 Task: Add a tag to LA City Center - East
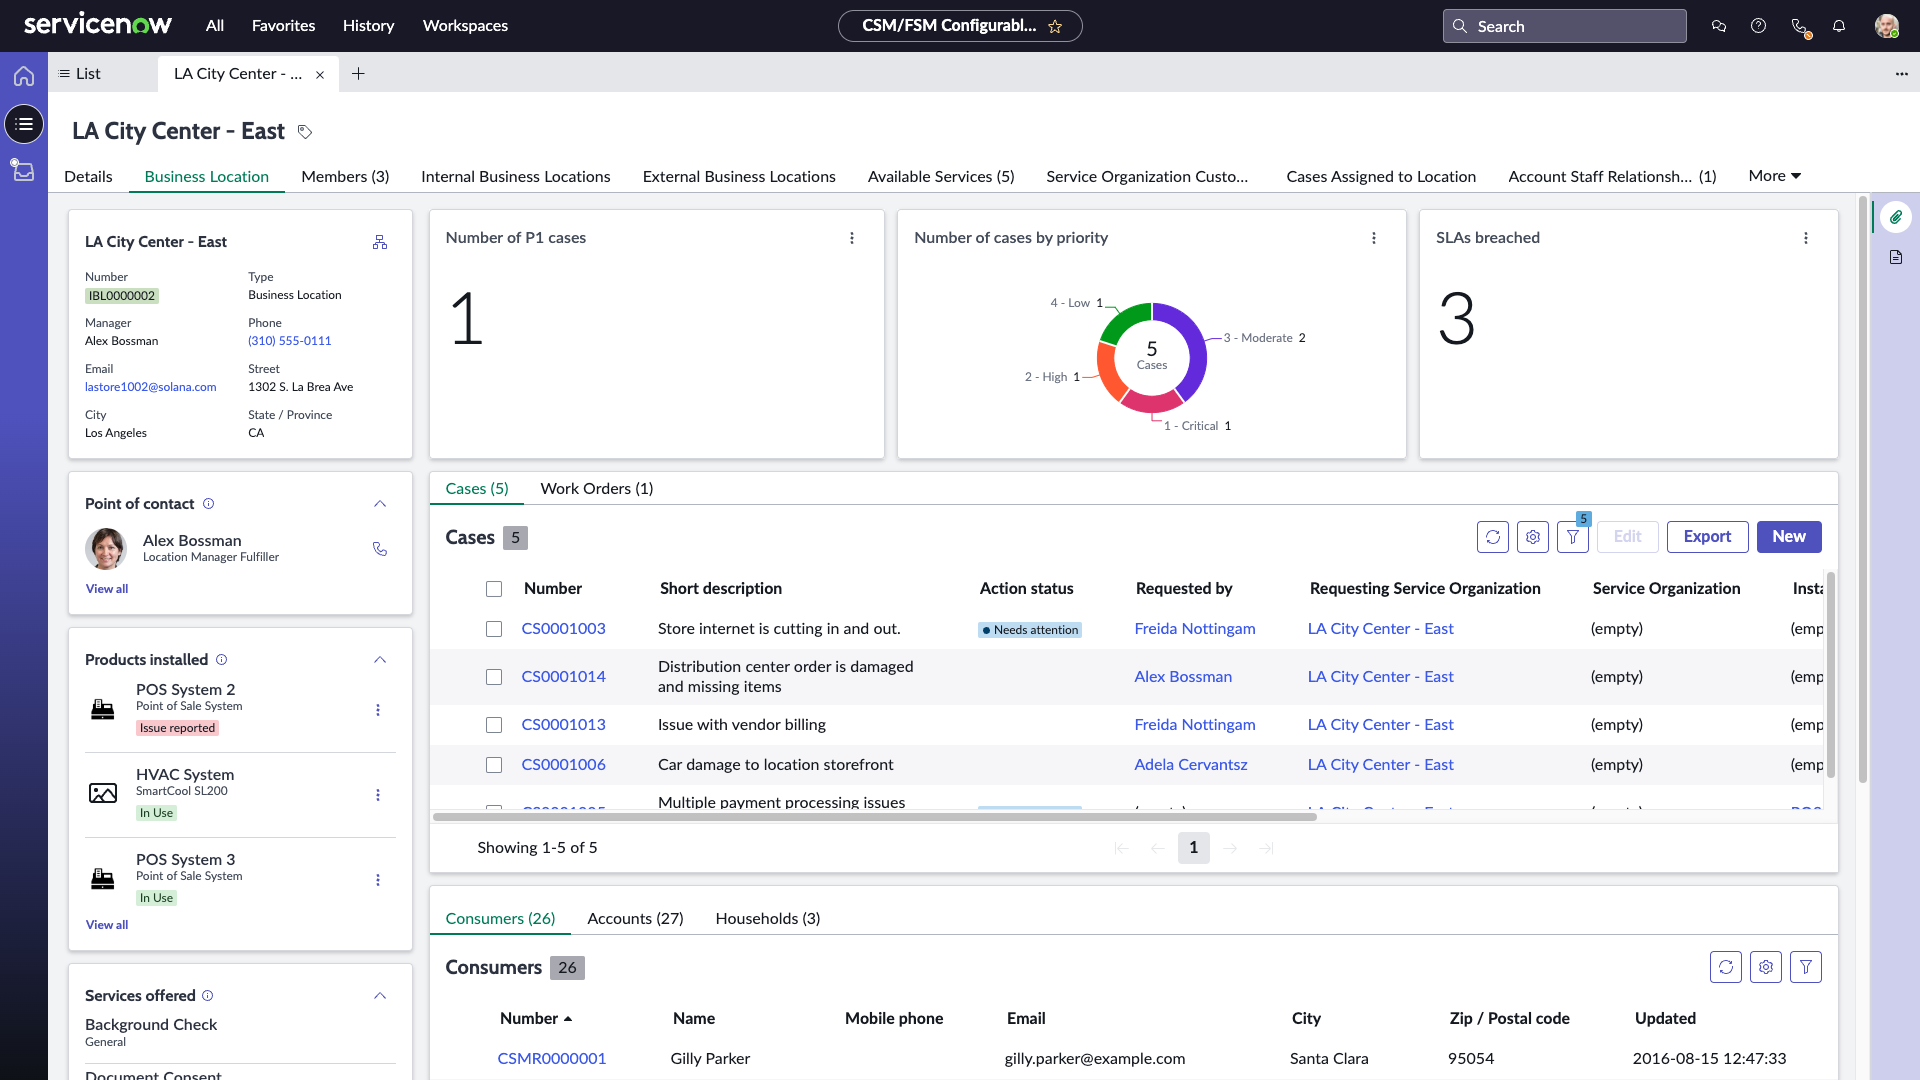click(305, 132)
